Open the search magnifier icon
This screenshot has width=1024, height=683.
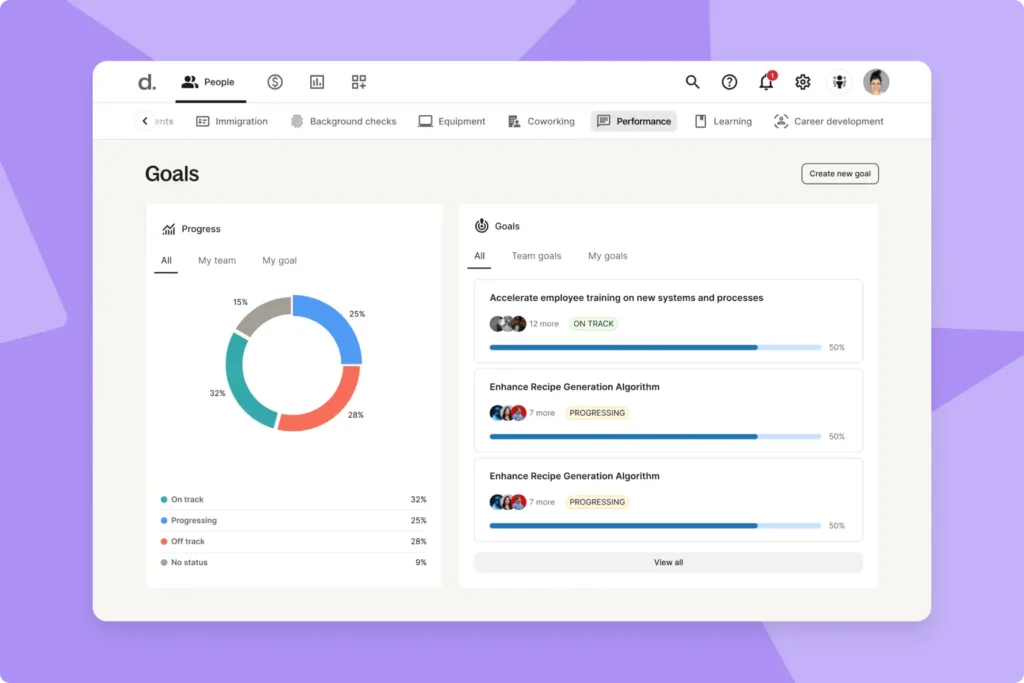point(692,82)
